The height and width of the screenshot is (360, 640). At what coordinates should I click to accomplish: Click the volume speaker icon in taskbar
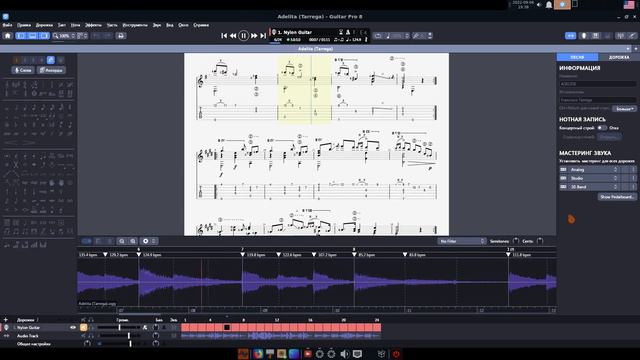pyautogui.click(x=344, y=354)
